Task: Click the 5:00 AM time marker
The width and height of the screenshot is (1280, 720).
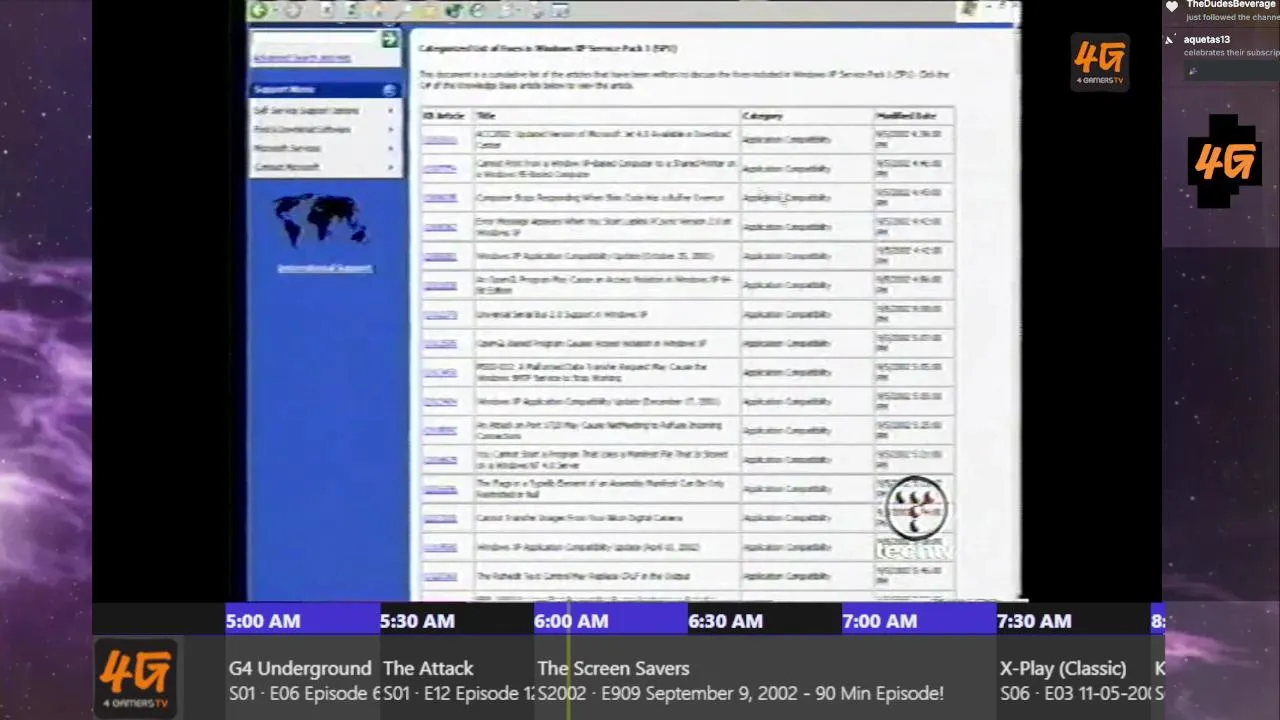Action: pos(263,621)
